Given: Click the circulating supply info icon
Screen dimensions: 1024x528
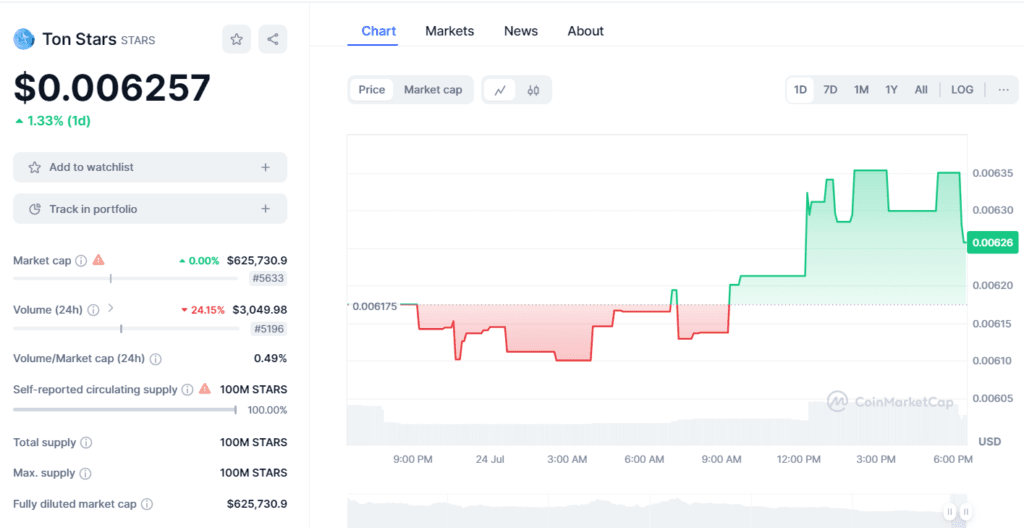Looking at the screenshot, I should tap(187, 389).
